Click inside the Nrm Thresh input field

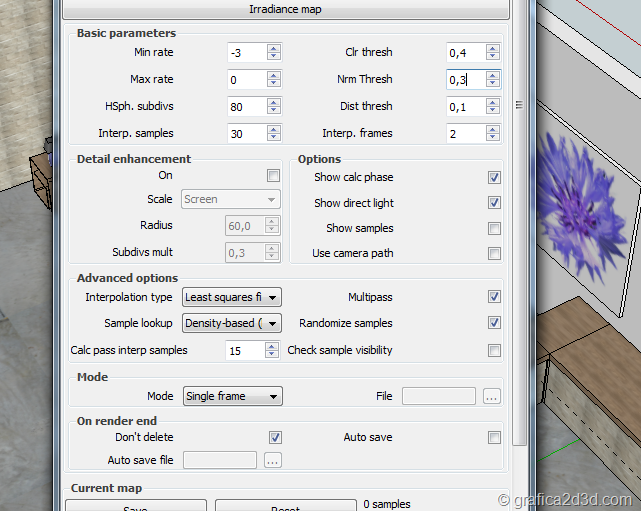pyautogui.click(x=464, y=79)
